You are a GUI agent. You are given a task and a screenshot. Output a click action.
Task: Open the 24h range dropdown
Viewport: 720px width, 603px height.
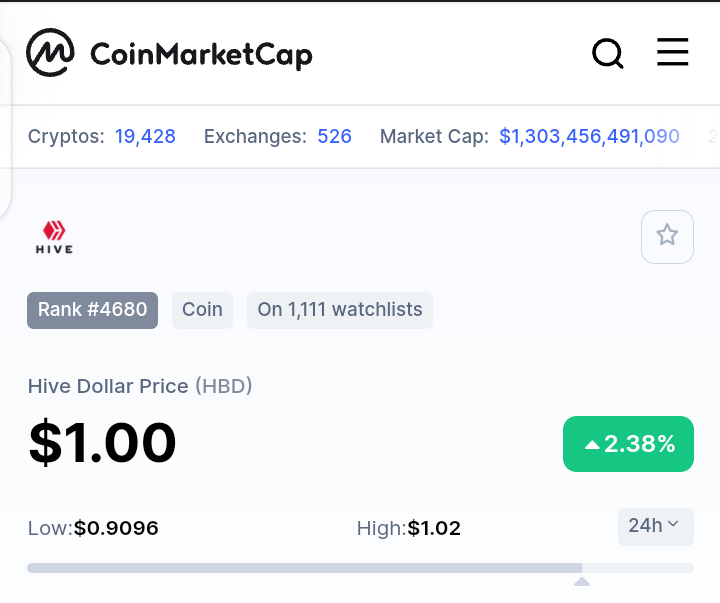click(x=655, y=526)
